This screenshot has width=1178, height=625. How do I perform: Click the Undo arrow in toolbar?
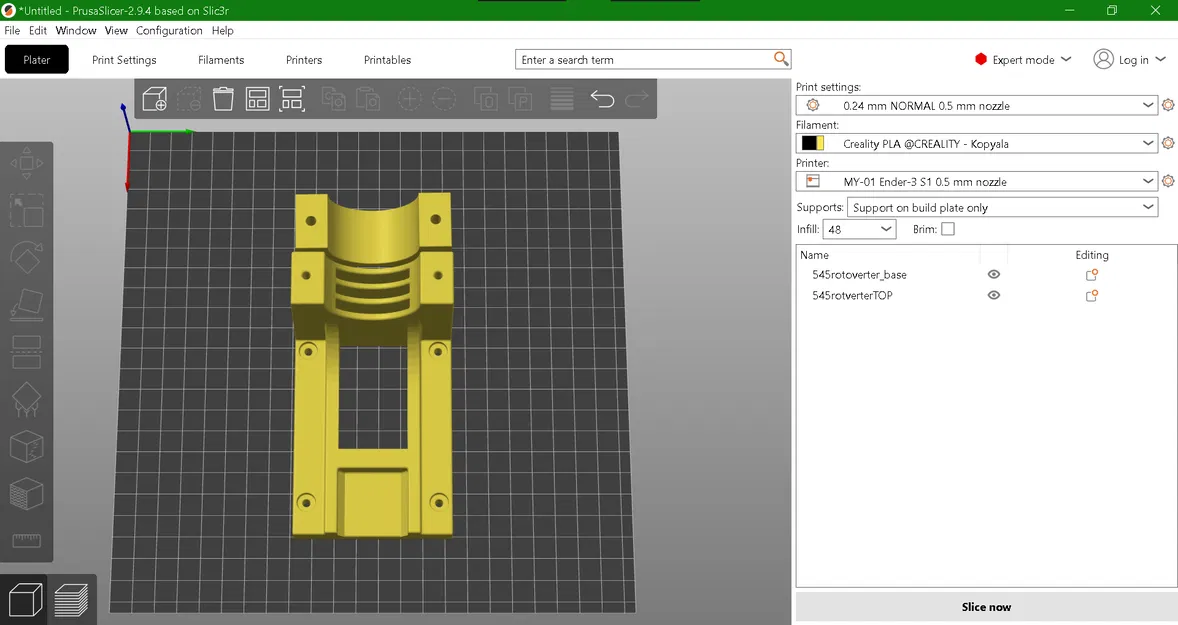[602, 99]
